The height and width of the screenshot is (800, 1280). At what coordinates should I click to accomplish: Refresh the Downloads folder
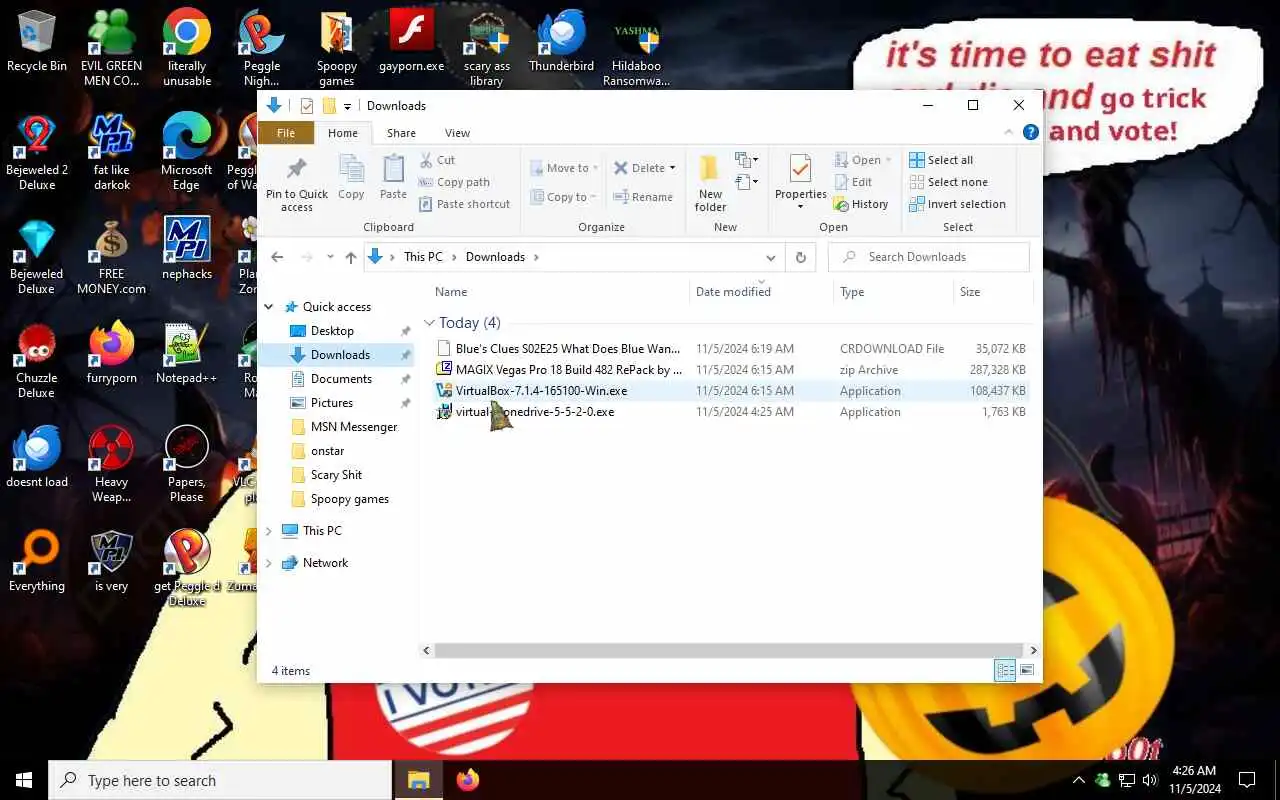[800, 257]
